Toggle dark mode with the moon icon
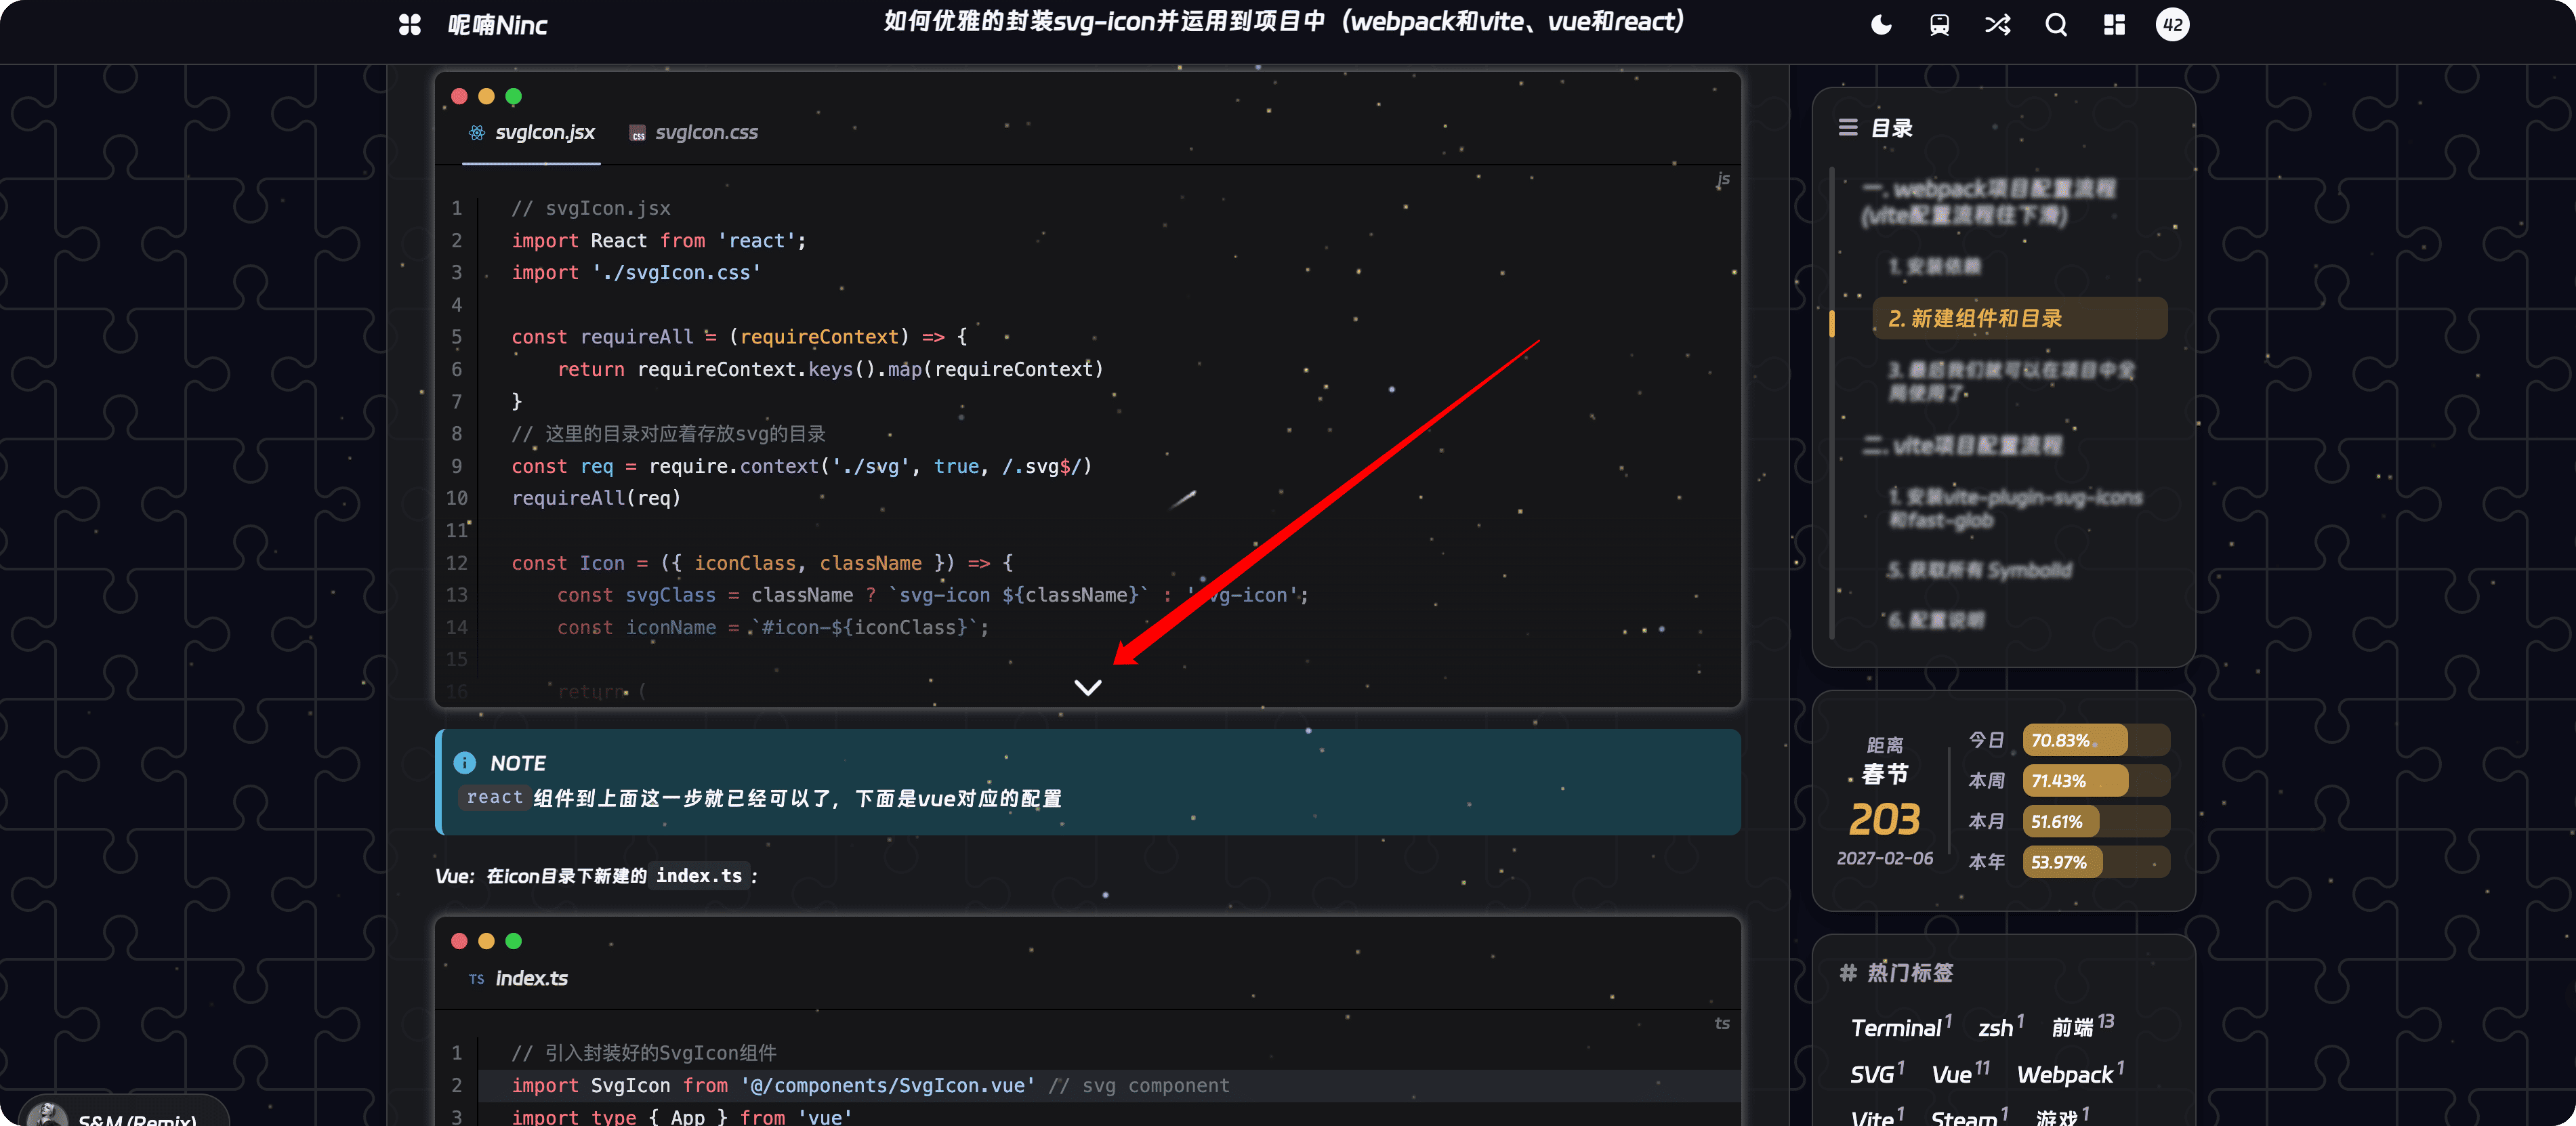The image size is (2576, 1126). point(1881,25)
